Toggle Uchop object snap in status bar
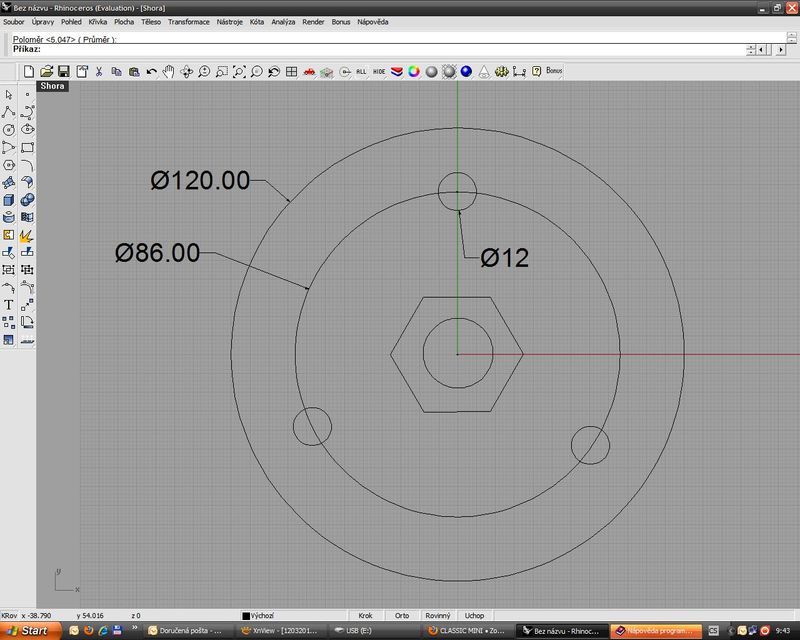 (474, 616)
